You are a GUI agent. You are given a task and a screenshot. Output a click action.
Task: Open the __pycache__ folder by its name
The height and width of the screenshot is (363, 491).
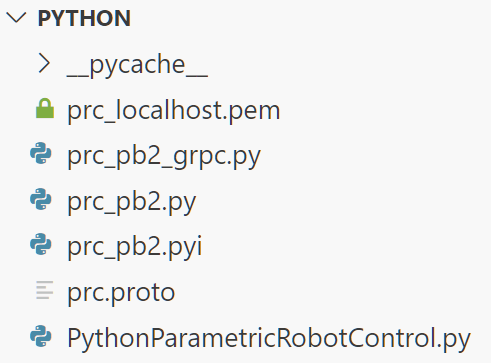click(137, 65)
